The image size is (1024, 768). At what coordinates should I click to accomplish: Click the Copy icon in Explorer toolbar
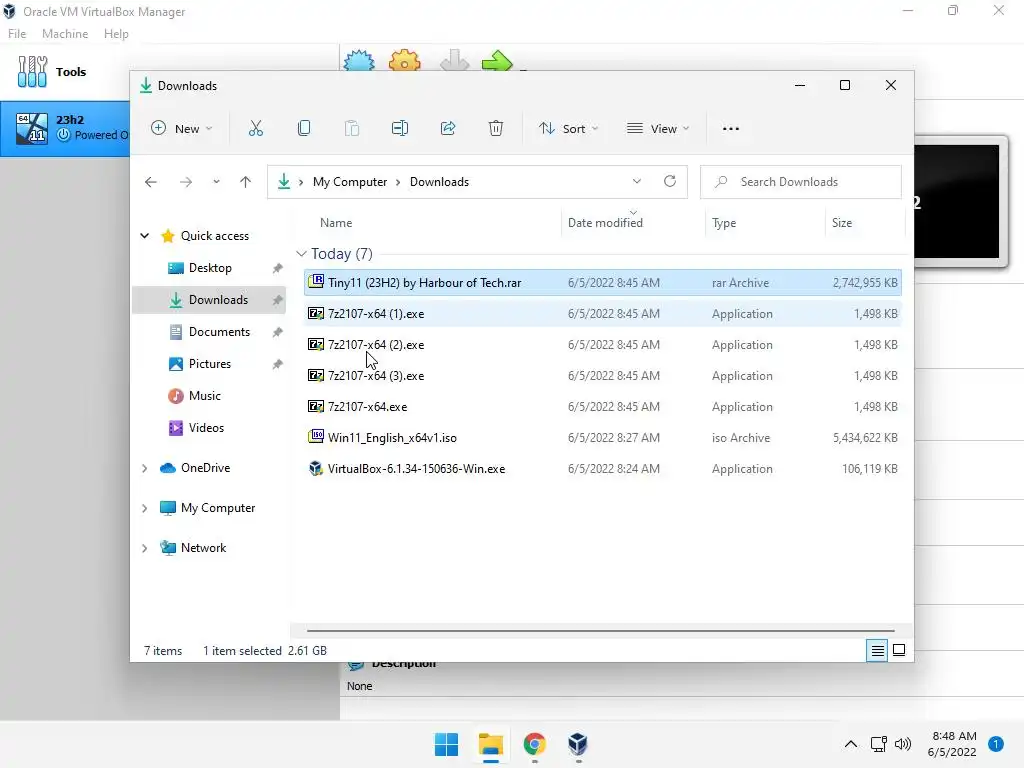[x=304, y=129]
